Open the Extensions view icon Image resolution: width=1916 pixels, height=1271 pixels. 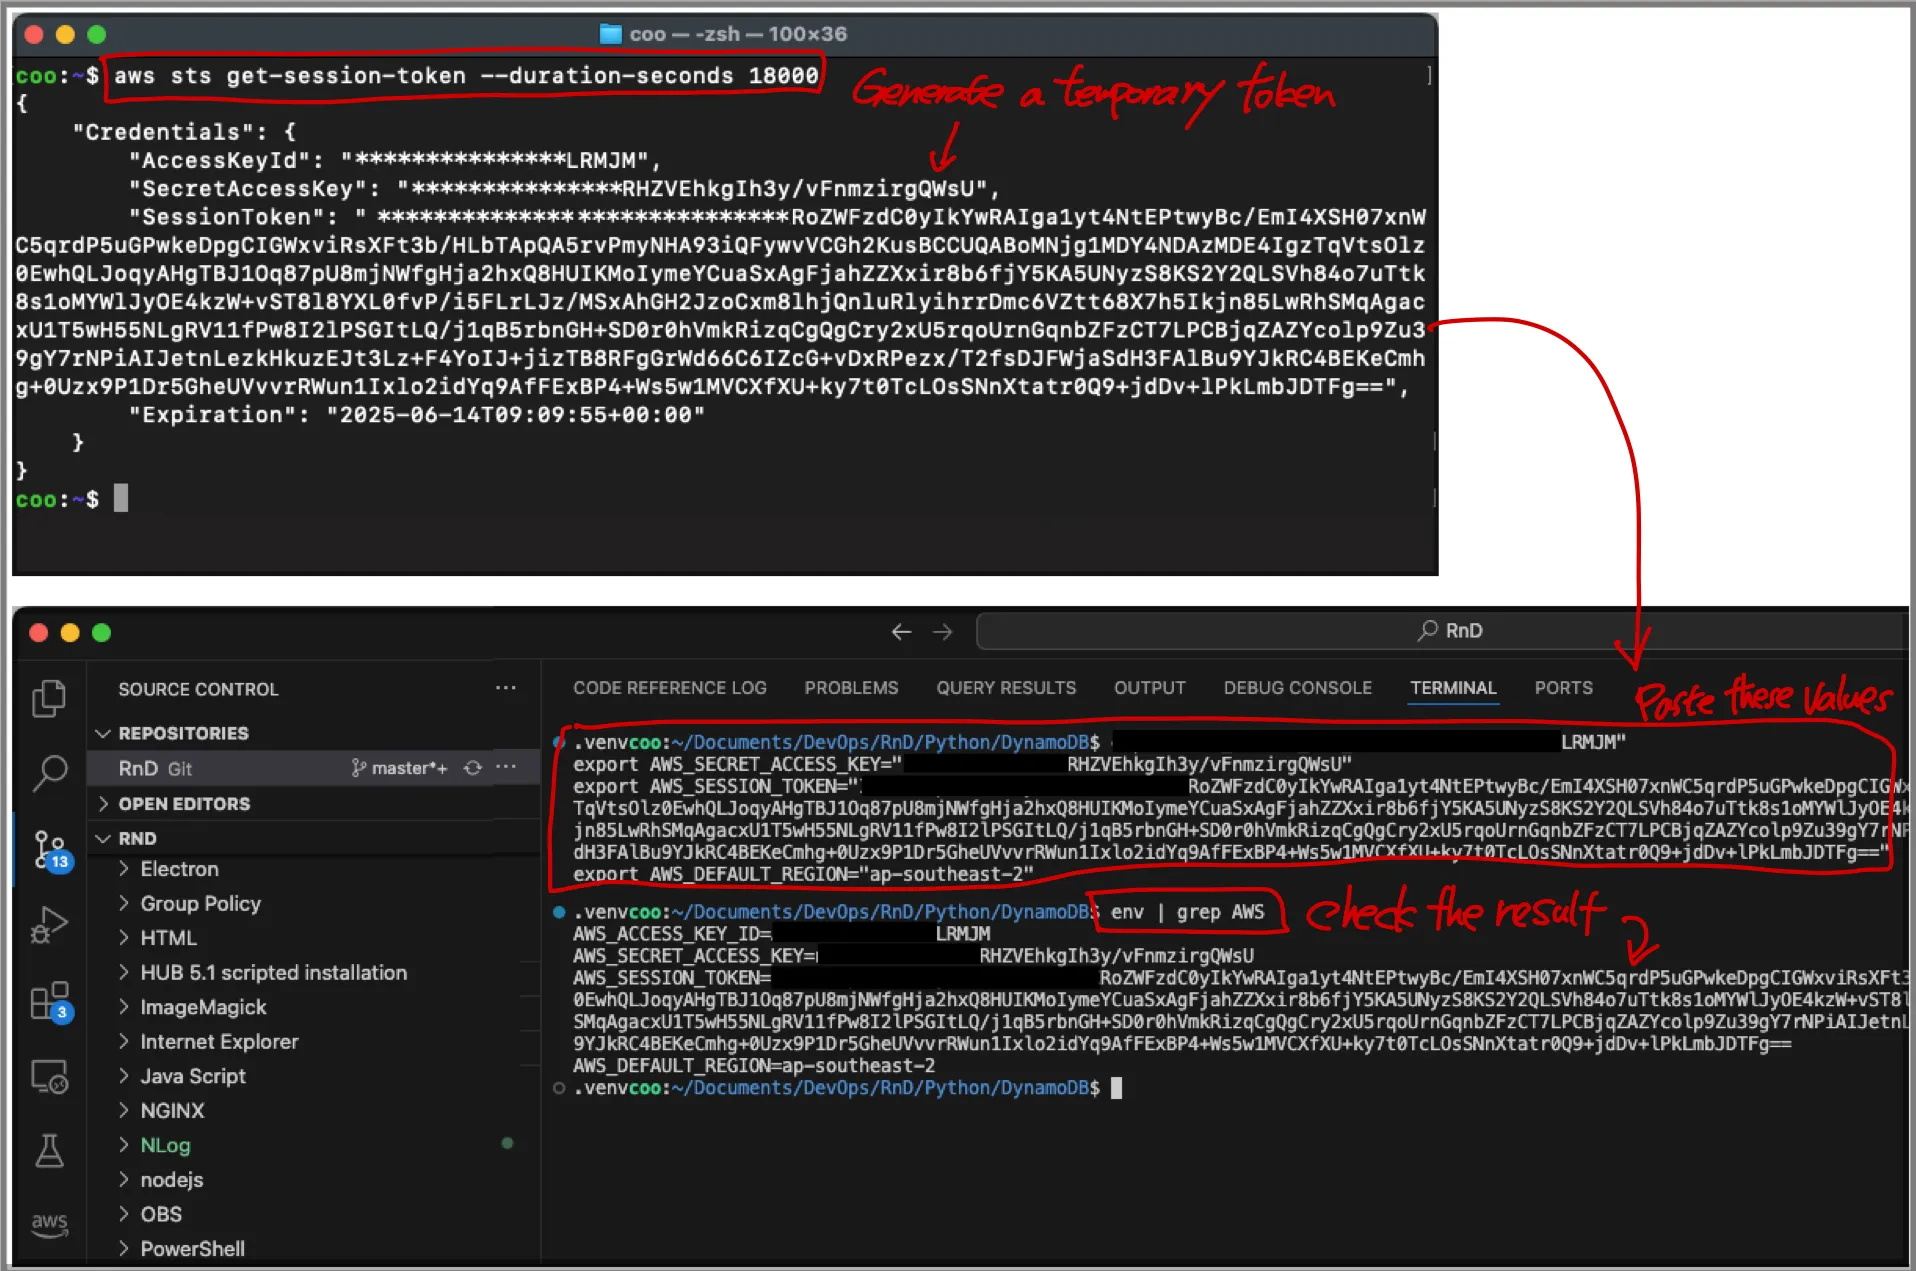pyautogui.click(x=49, y=1000)
